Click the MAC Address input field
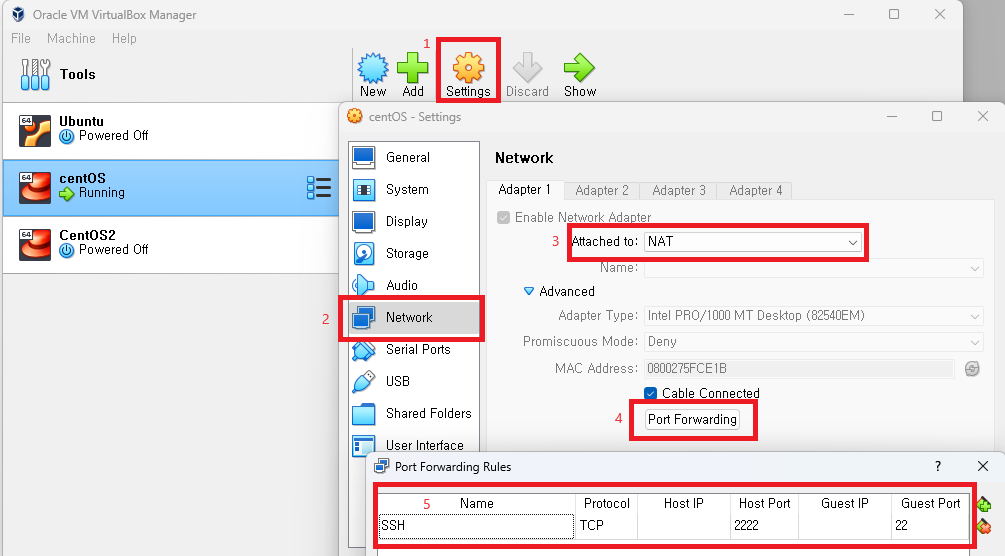The width and height of the screenshot is (1005, 556). tap(799, 369)
